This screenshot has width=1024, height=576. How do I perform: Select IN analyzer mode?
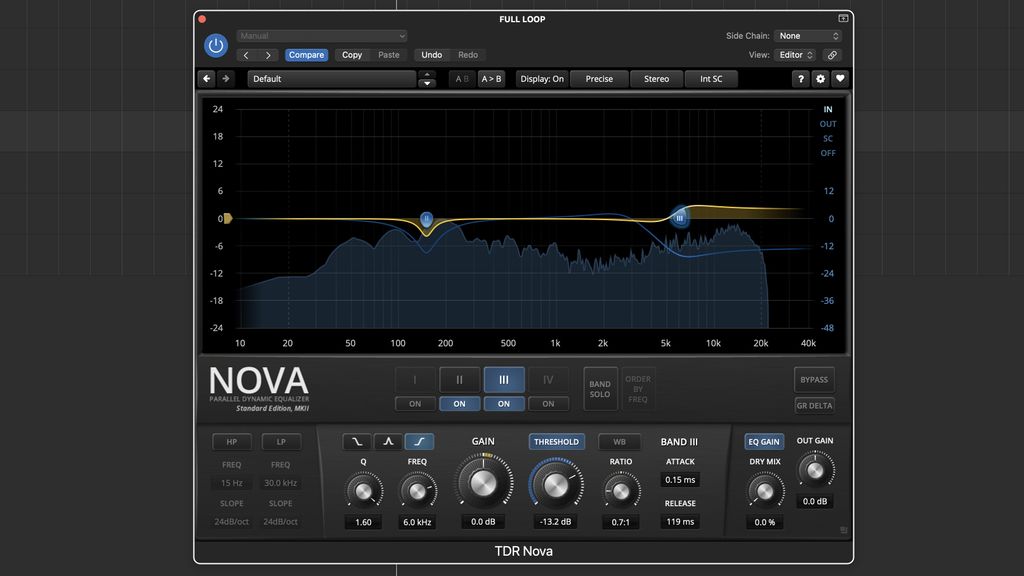[828, 109]
